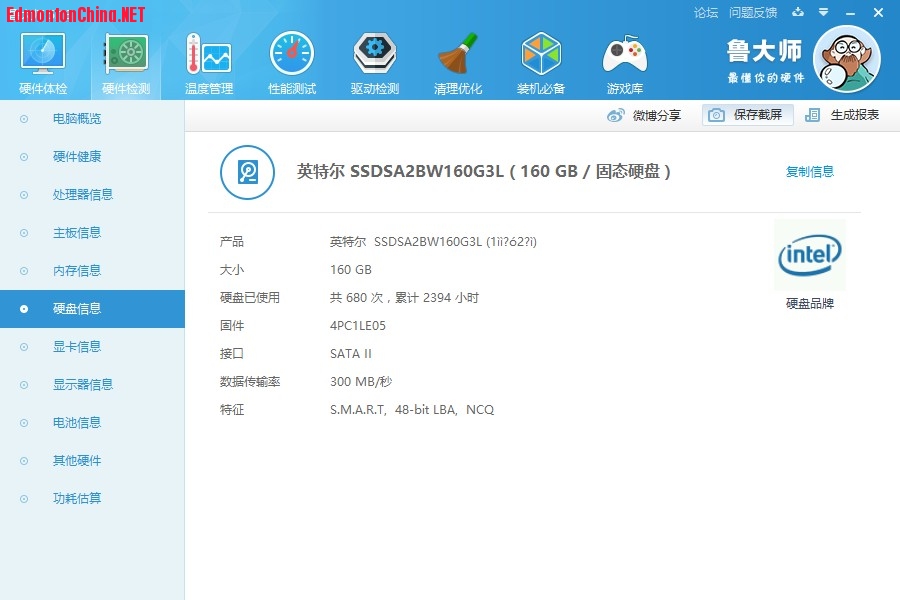The image size is (900, 600).
Task: Launch the 性能测试 performance test
Action: (x=291, y=60)
